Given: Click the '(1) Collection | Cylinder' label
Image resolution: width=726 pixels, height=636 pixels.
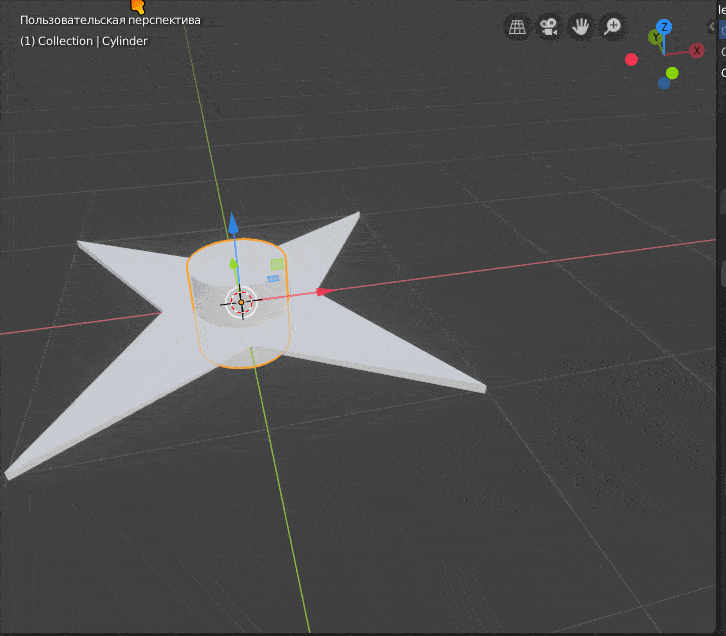Looking at the screenshot, I should [x=84, y=41].
